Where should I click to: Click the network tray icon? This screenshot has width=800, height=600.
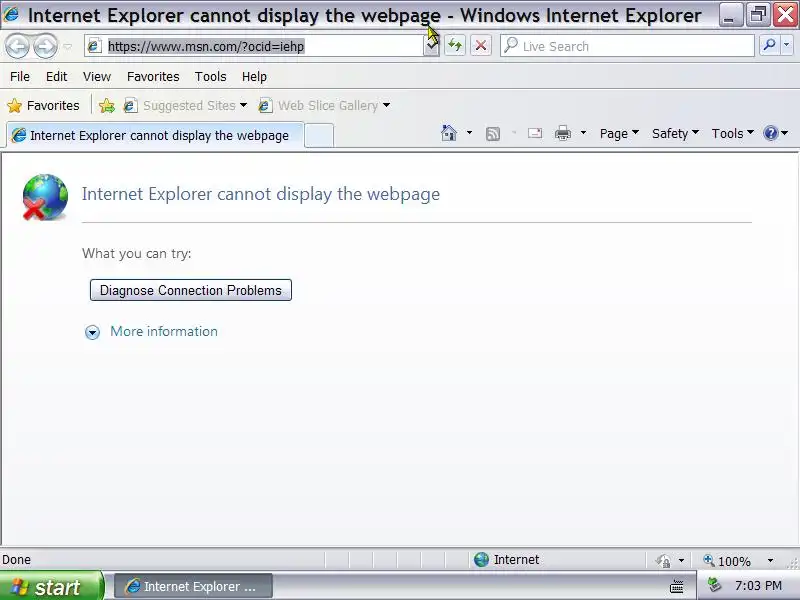click(714, 585)
